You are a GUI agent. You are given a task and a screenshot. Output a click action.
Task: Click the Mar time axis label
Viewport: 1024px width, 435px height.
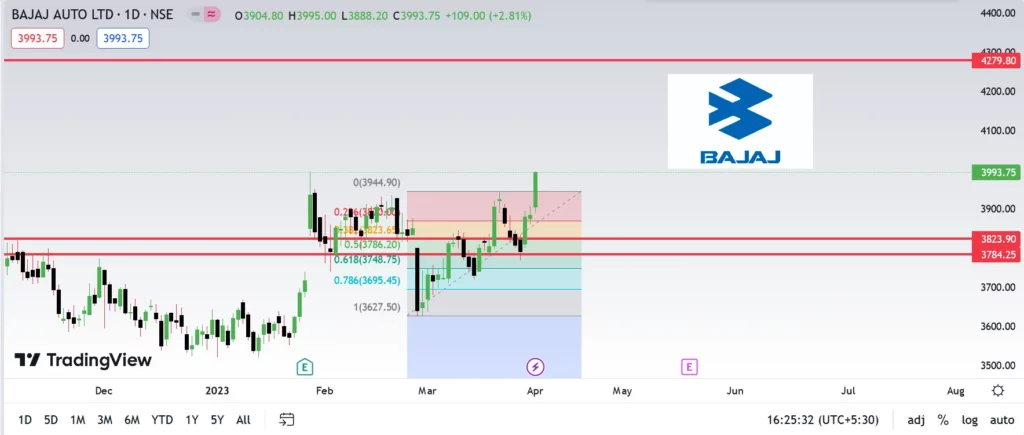coord(427,391)
